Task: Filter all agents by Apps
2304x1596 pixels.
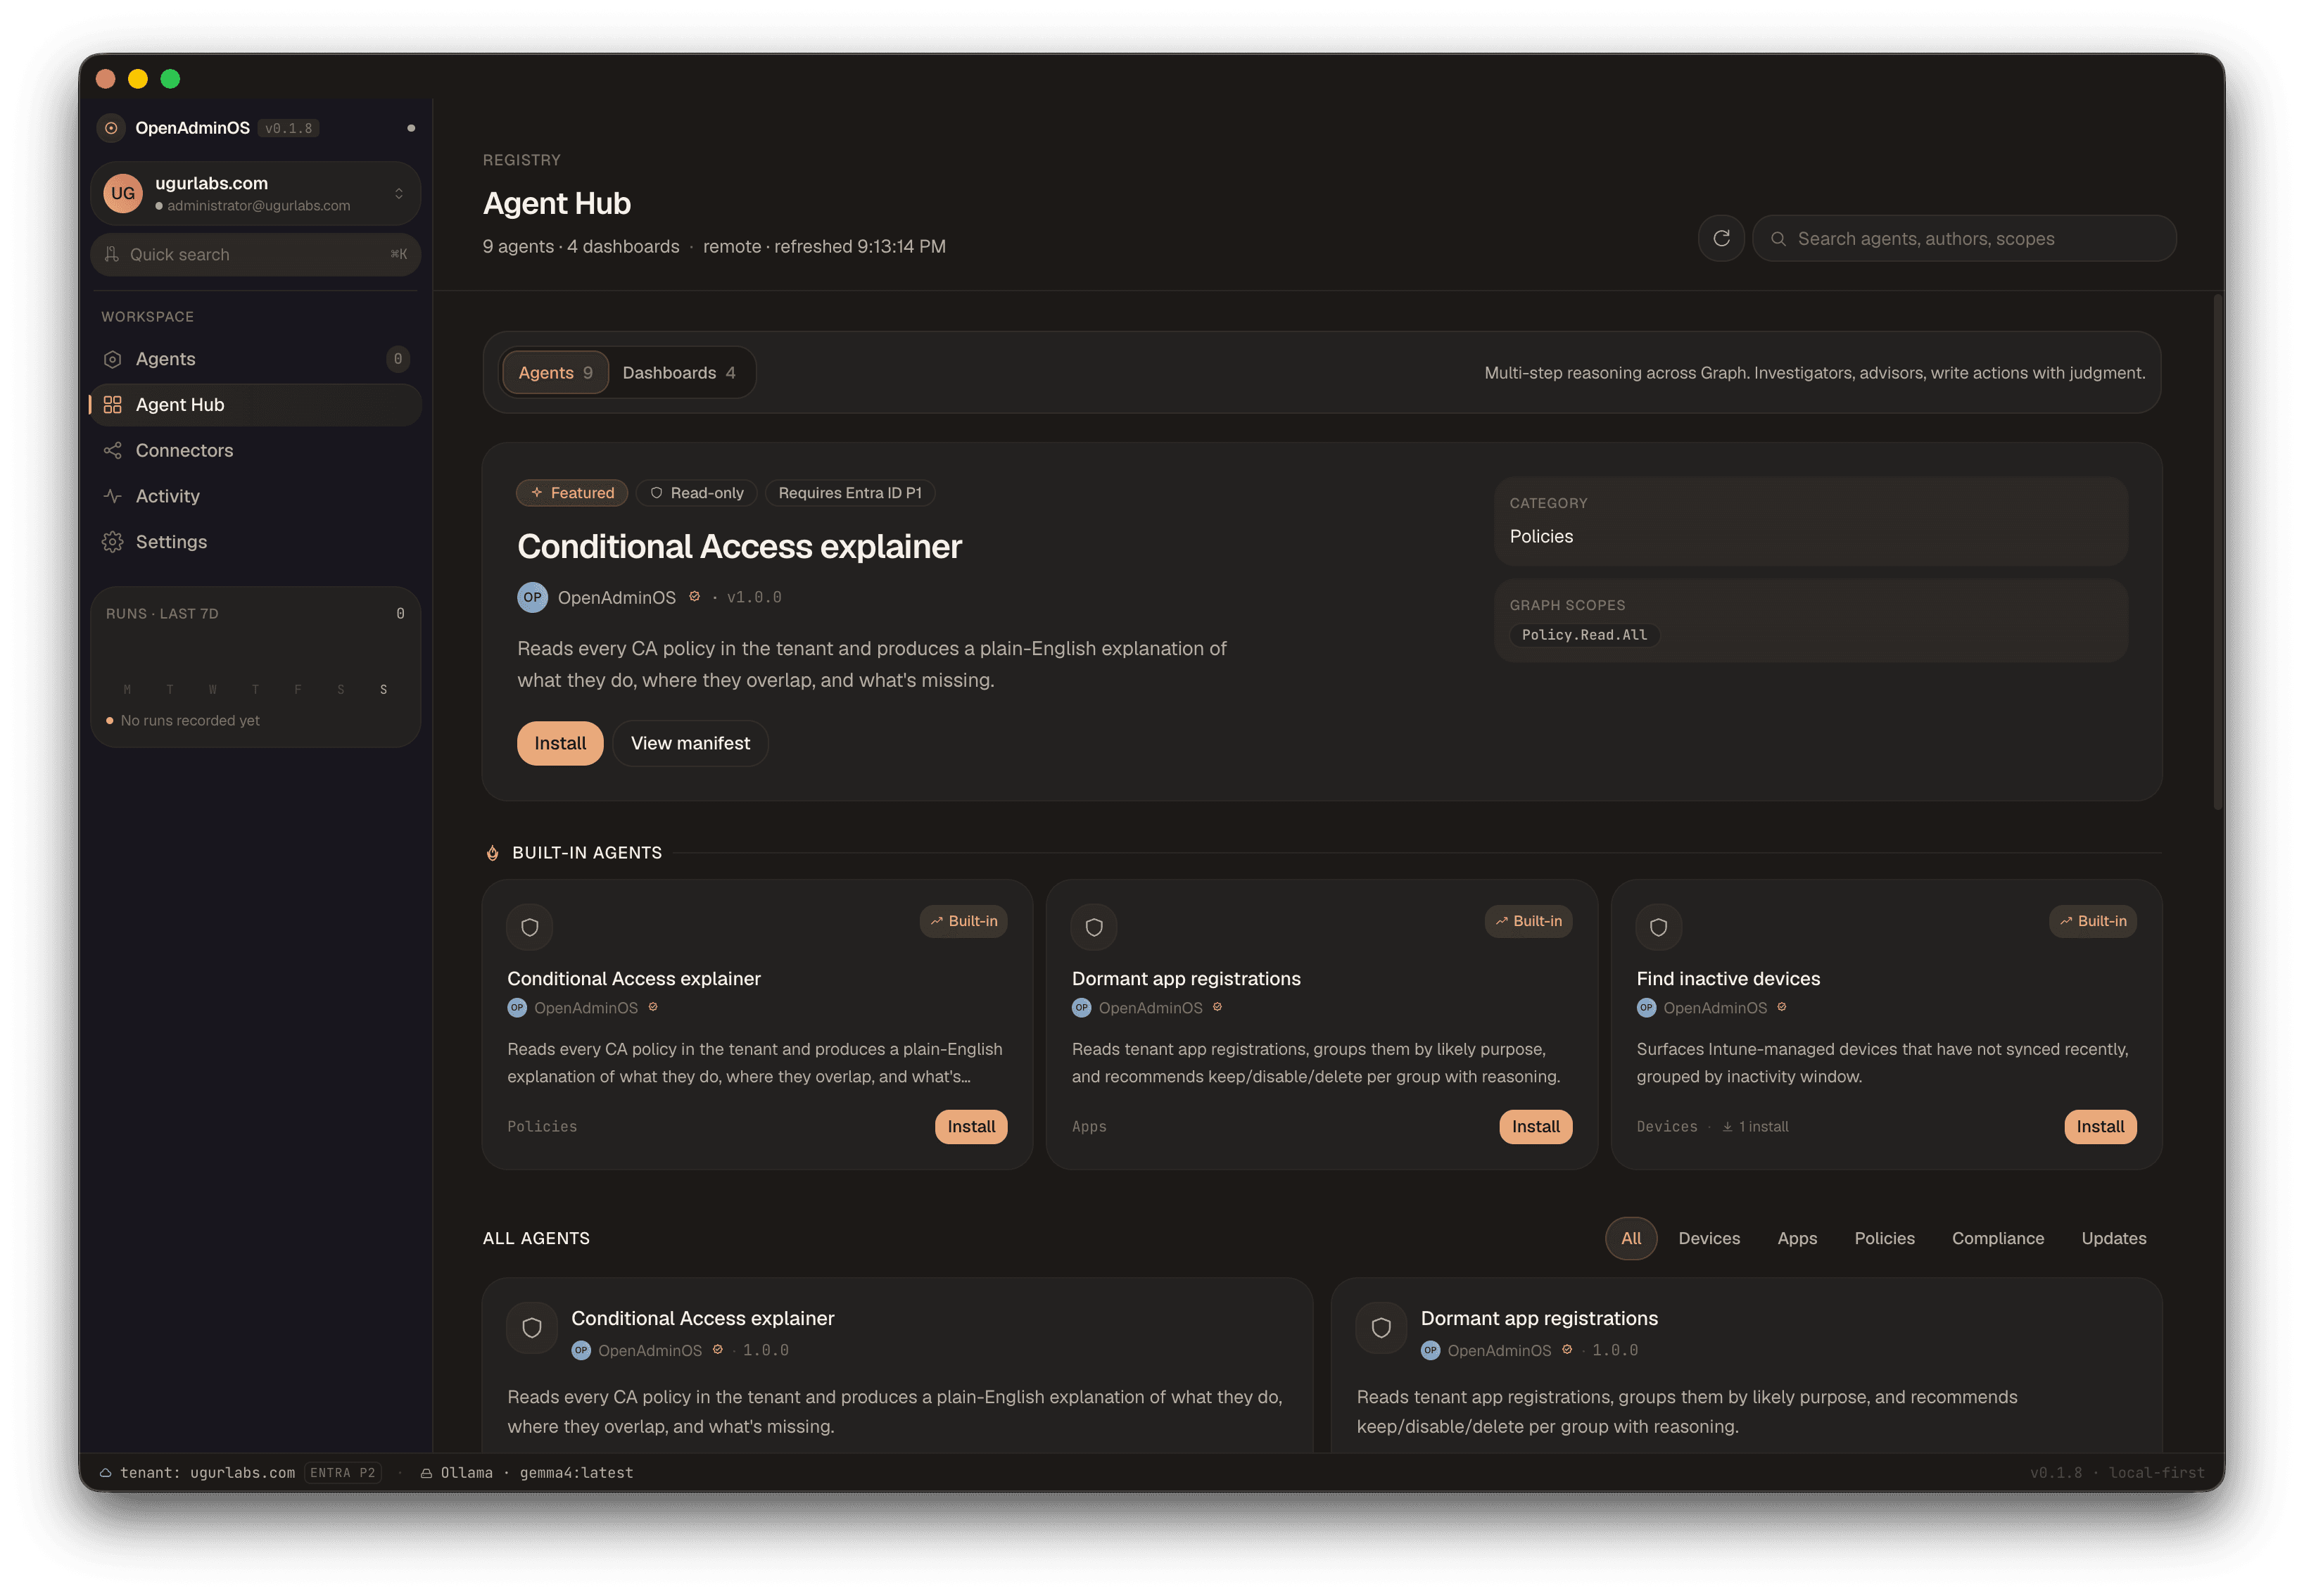Action: [x=1797, y=1238]
